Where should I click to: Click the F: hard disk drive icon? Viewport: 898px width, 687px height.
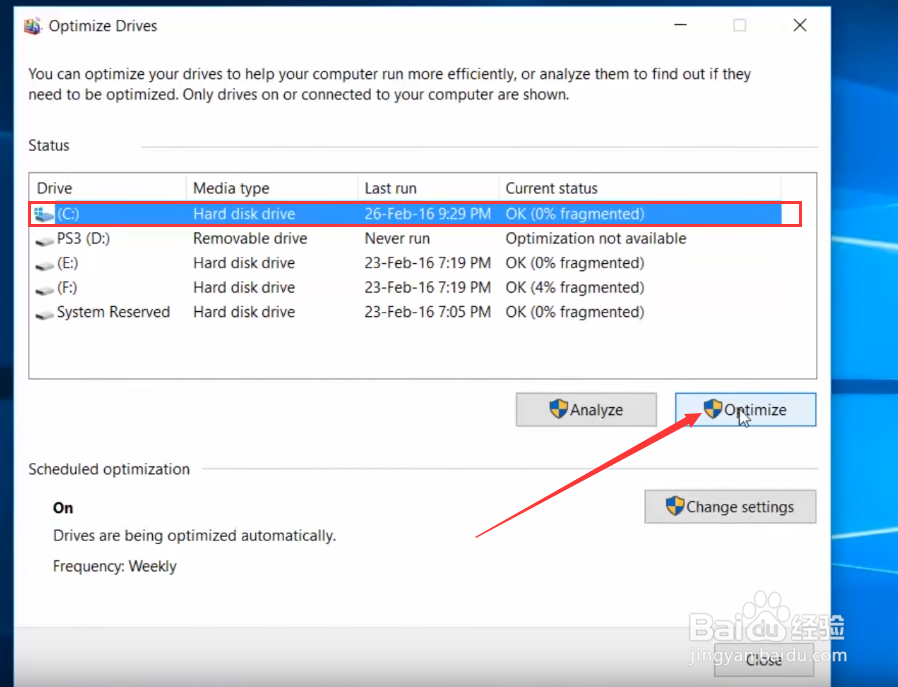click(44, 287)
